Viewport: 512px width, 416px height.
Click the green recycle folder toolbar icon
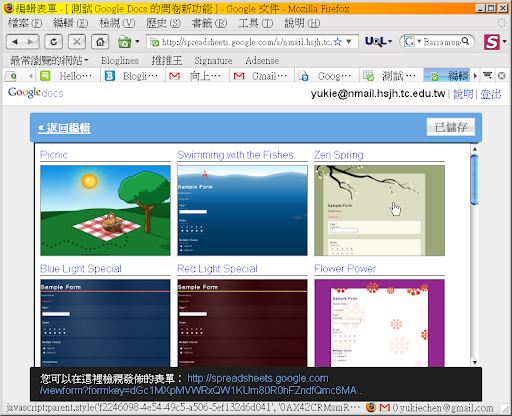coord(124,42)
